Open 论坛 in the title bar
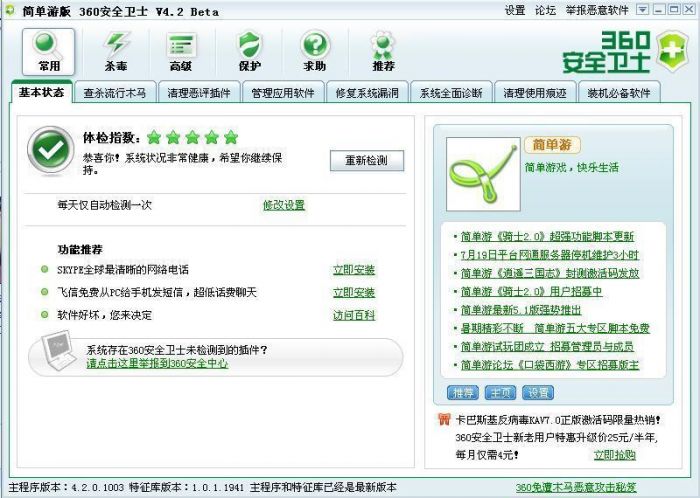The width and height of the screenshot is (700, 498). pyautogui.click(x=546, y=10)
